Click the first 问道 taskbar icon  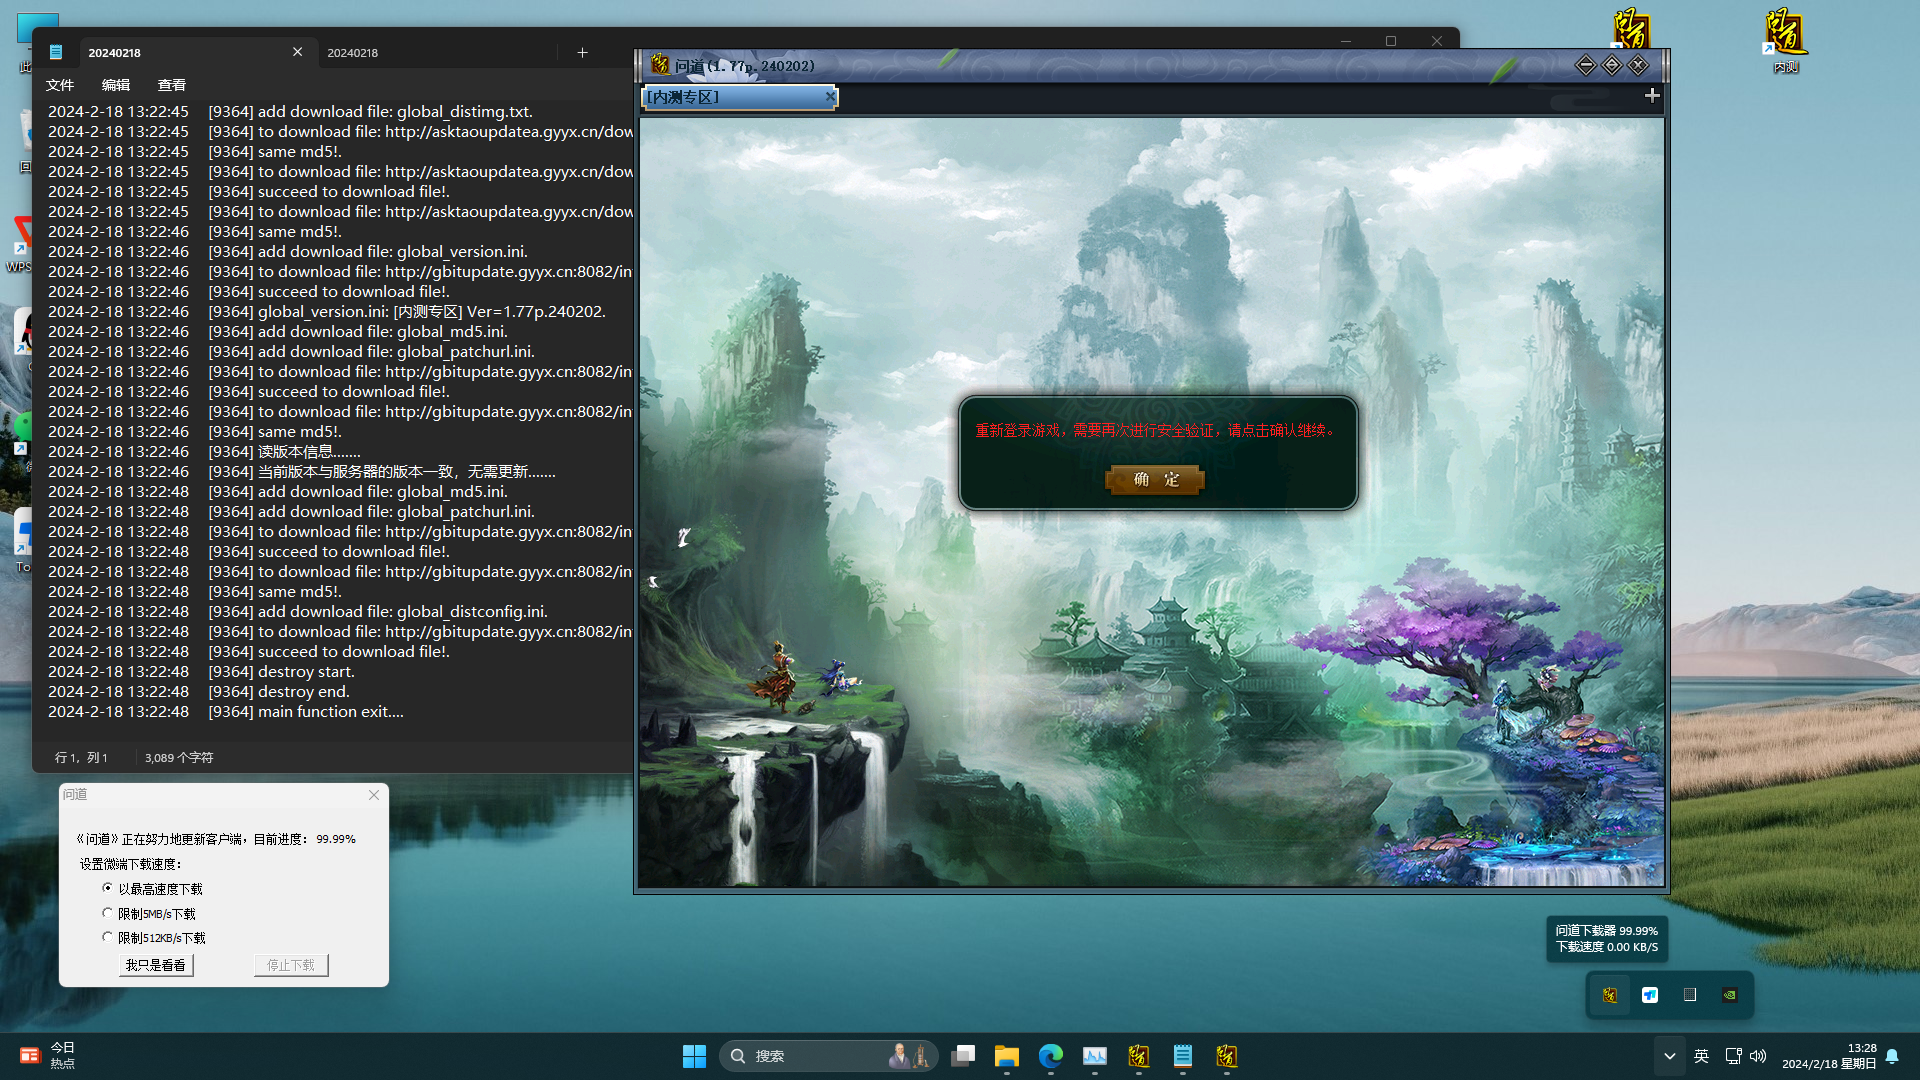coord(1139,1056)
